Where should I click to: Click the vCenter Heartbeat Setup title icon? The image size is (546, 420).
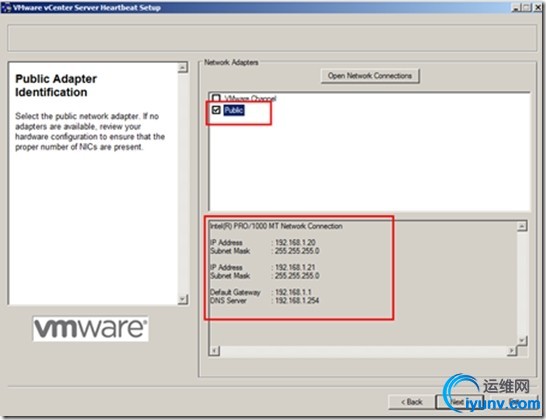(6, 7)
